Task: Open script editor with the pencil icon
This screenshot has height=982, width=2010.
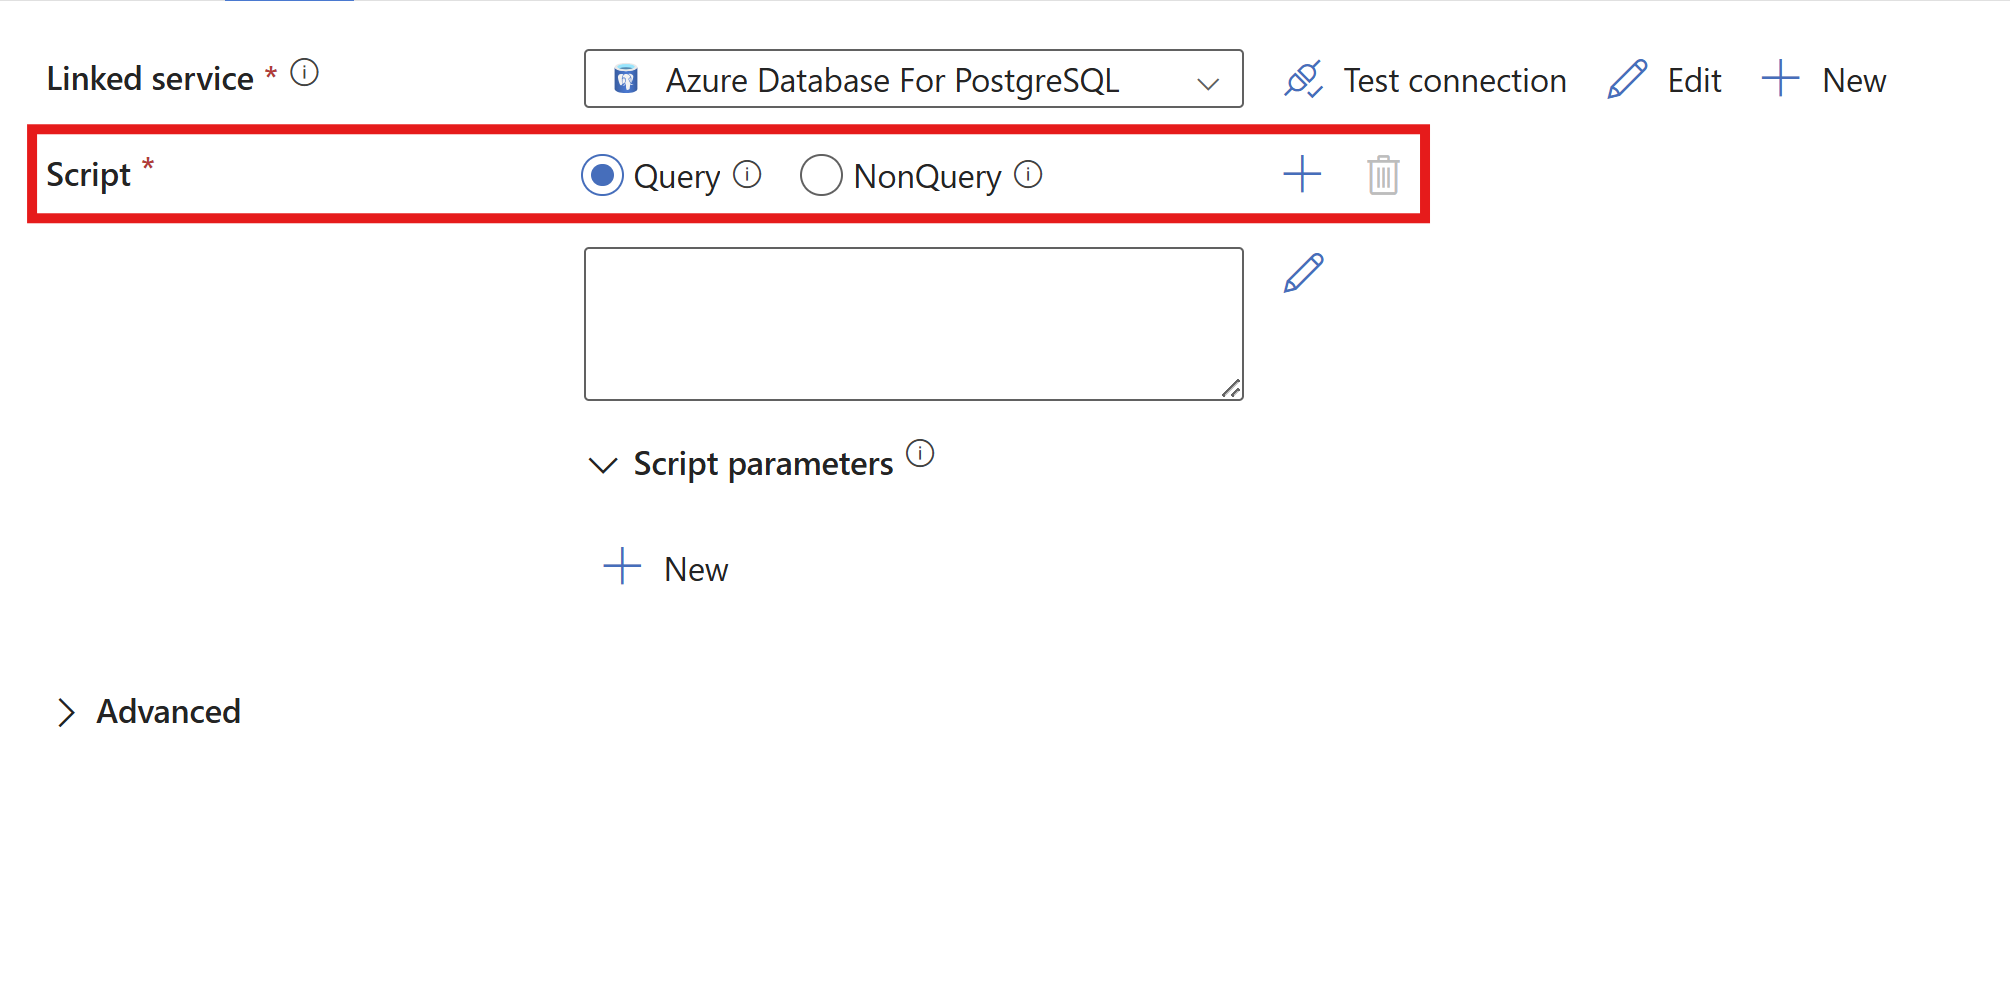Action: (1303, 273)
